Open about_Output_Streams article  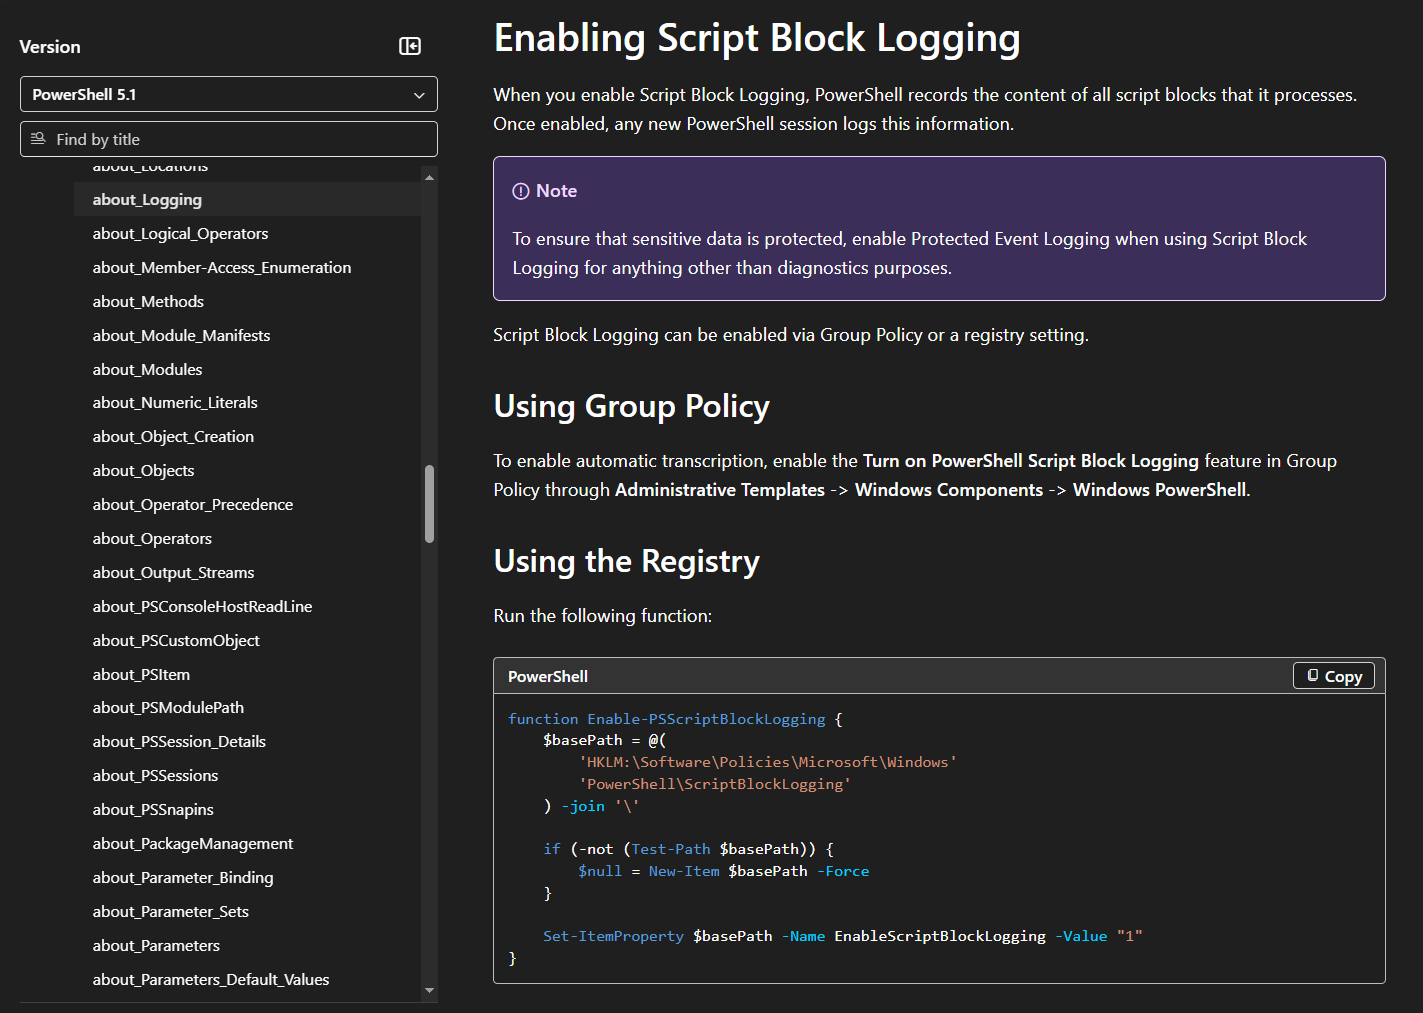coord(173,573)
